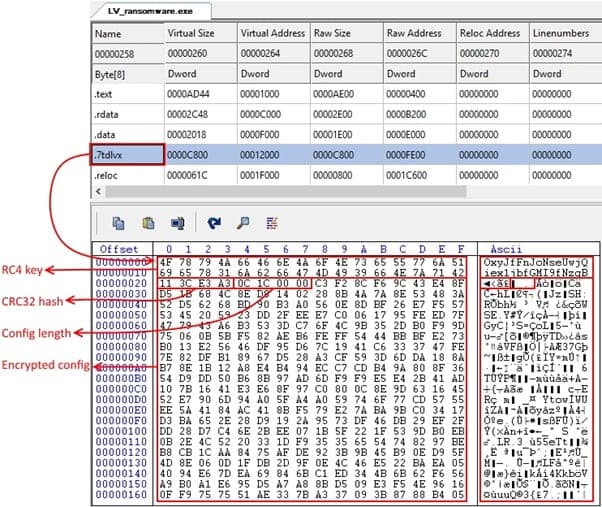Click the Paste icon in the hex toolbar
The width and height of the screenshot is (602, 507).
(x=148, y=223)
